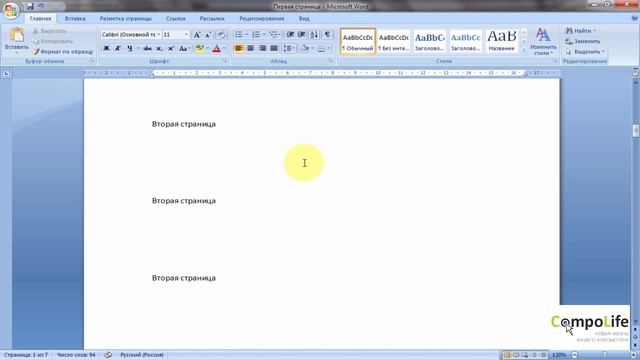The width and height of the screenshot is (640, 360).
Task: Click the borders icon
Action: (321, 49)
